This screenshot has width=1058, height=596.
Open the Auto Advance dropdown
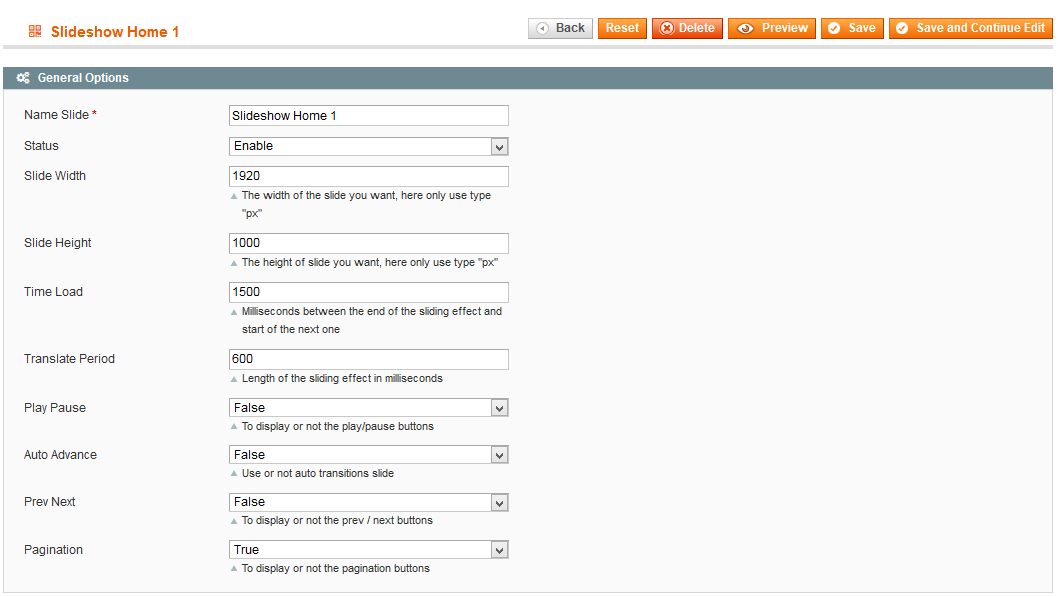368,455
